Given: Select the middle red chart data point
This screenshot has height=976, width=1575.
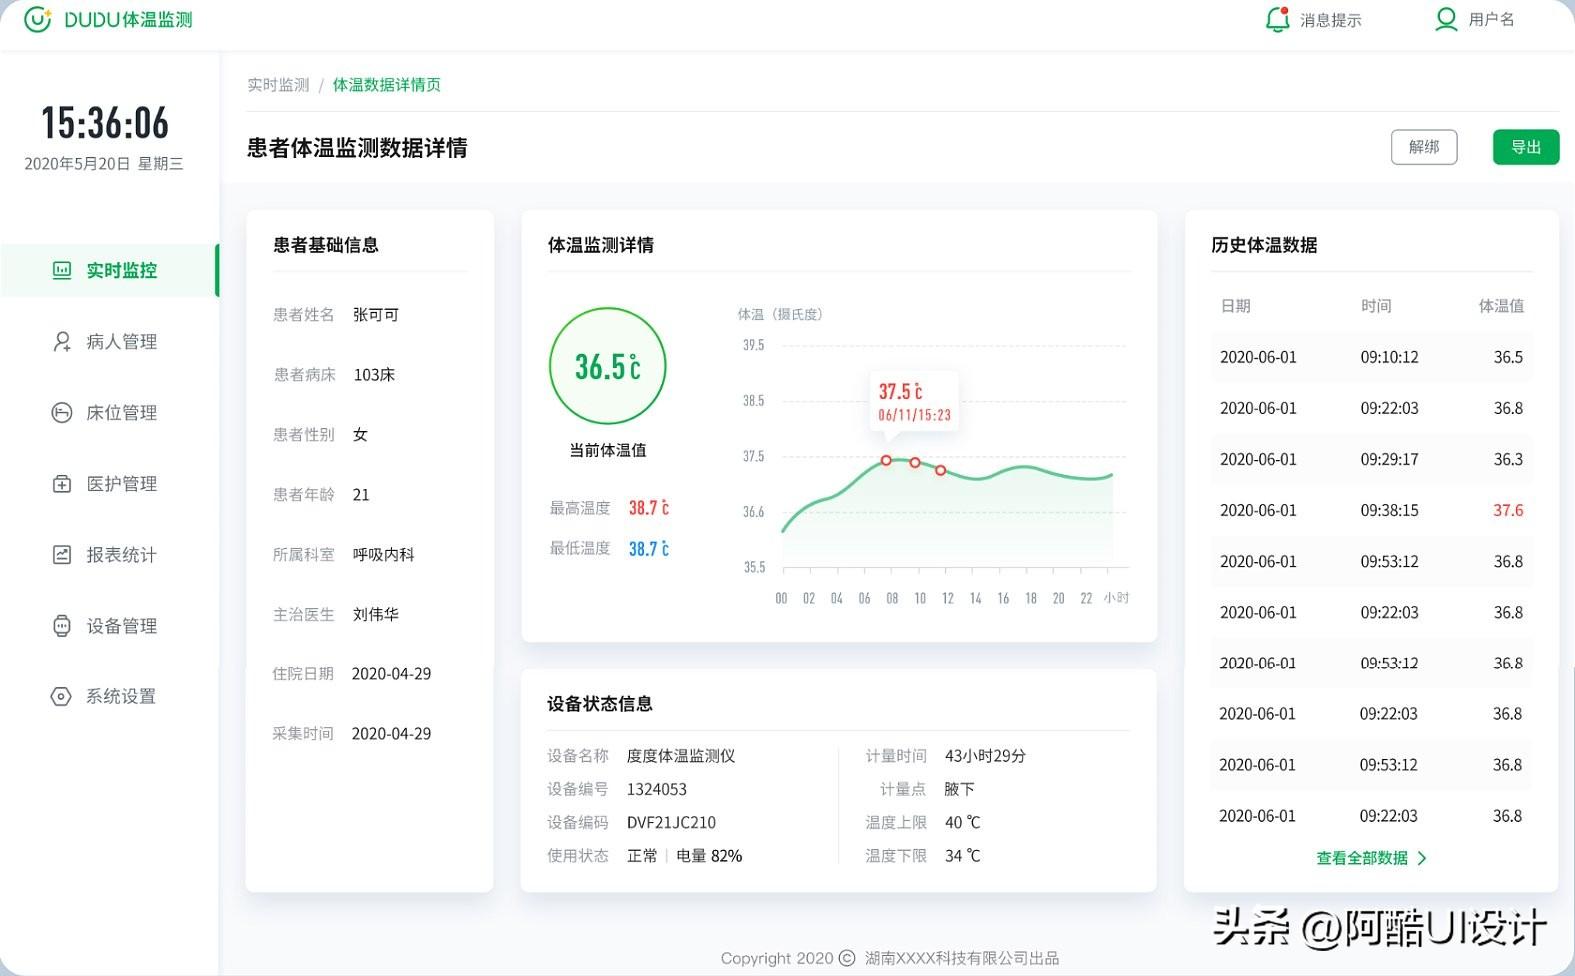Looking at the screenshot, I should (915, 462).
